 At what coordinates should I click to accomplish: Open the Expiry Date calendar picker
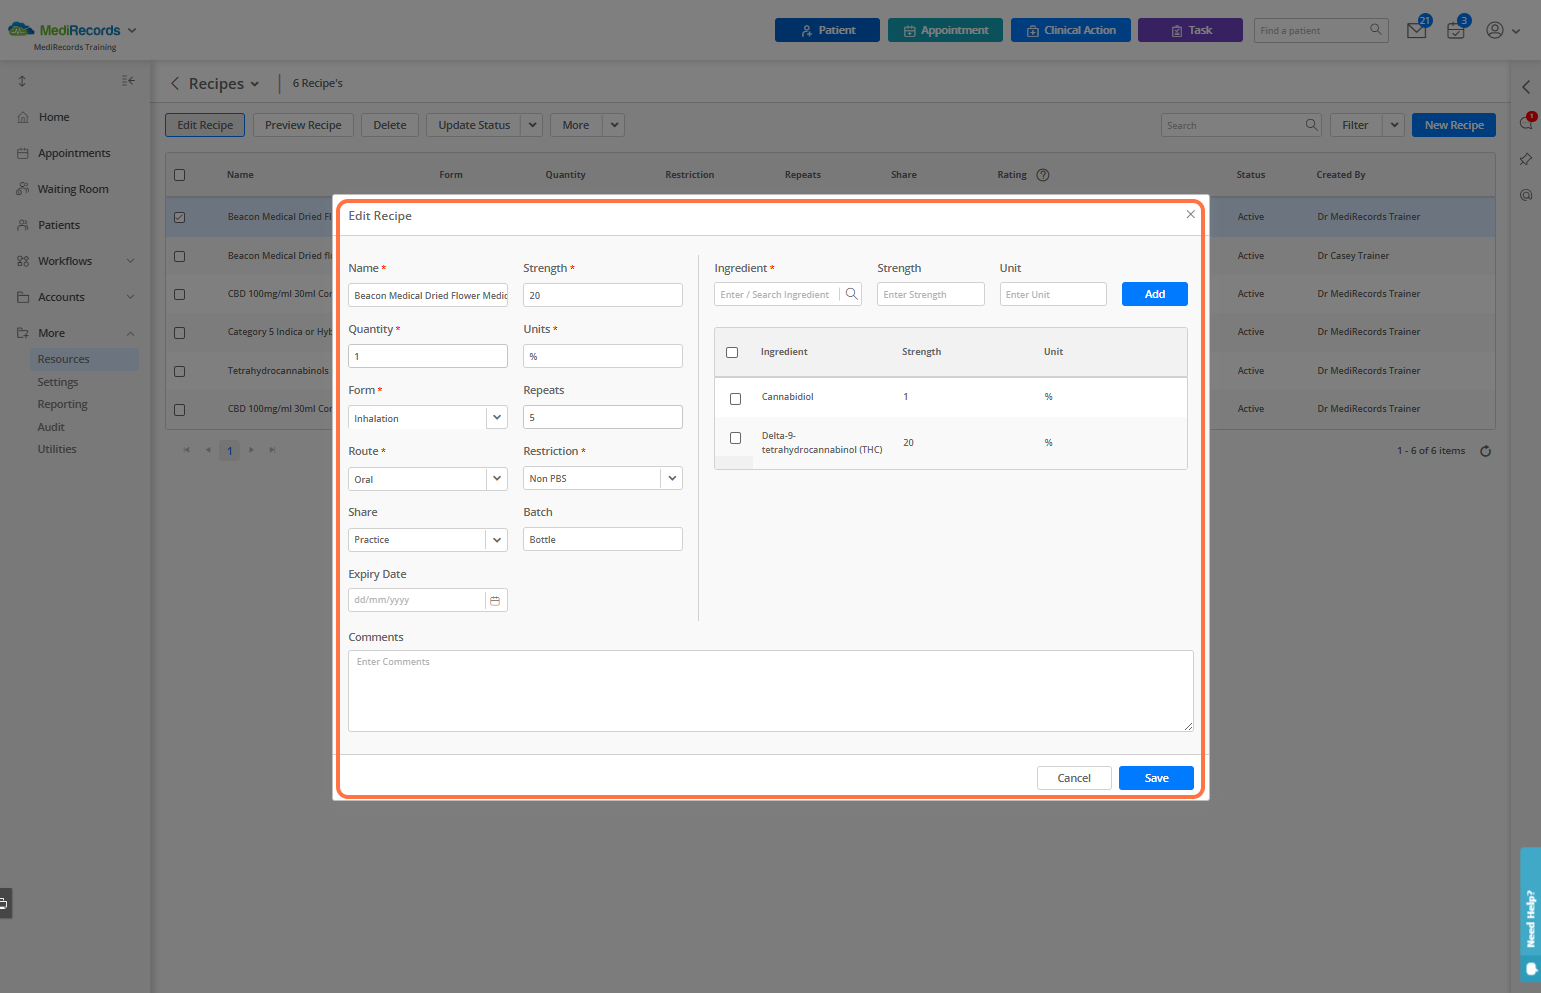click(495, 600)
